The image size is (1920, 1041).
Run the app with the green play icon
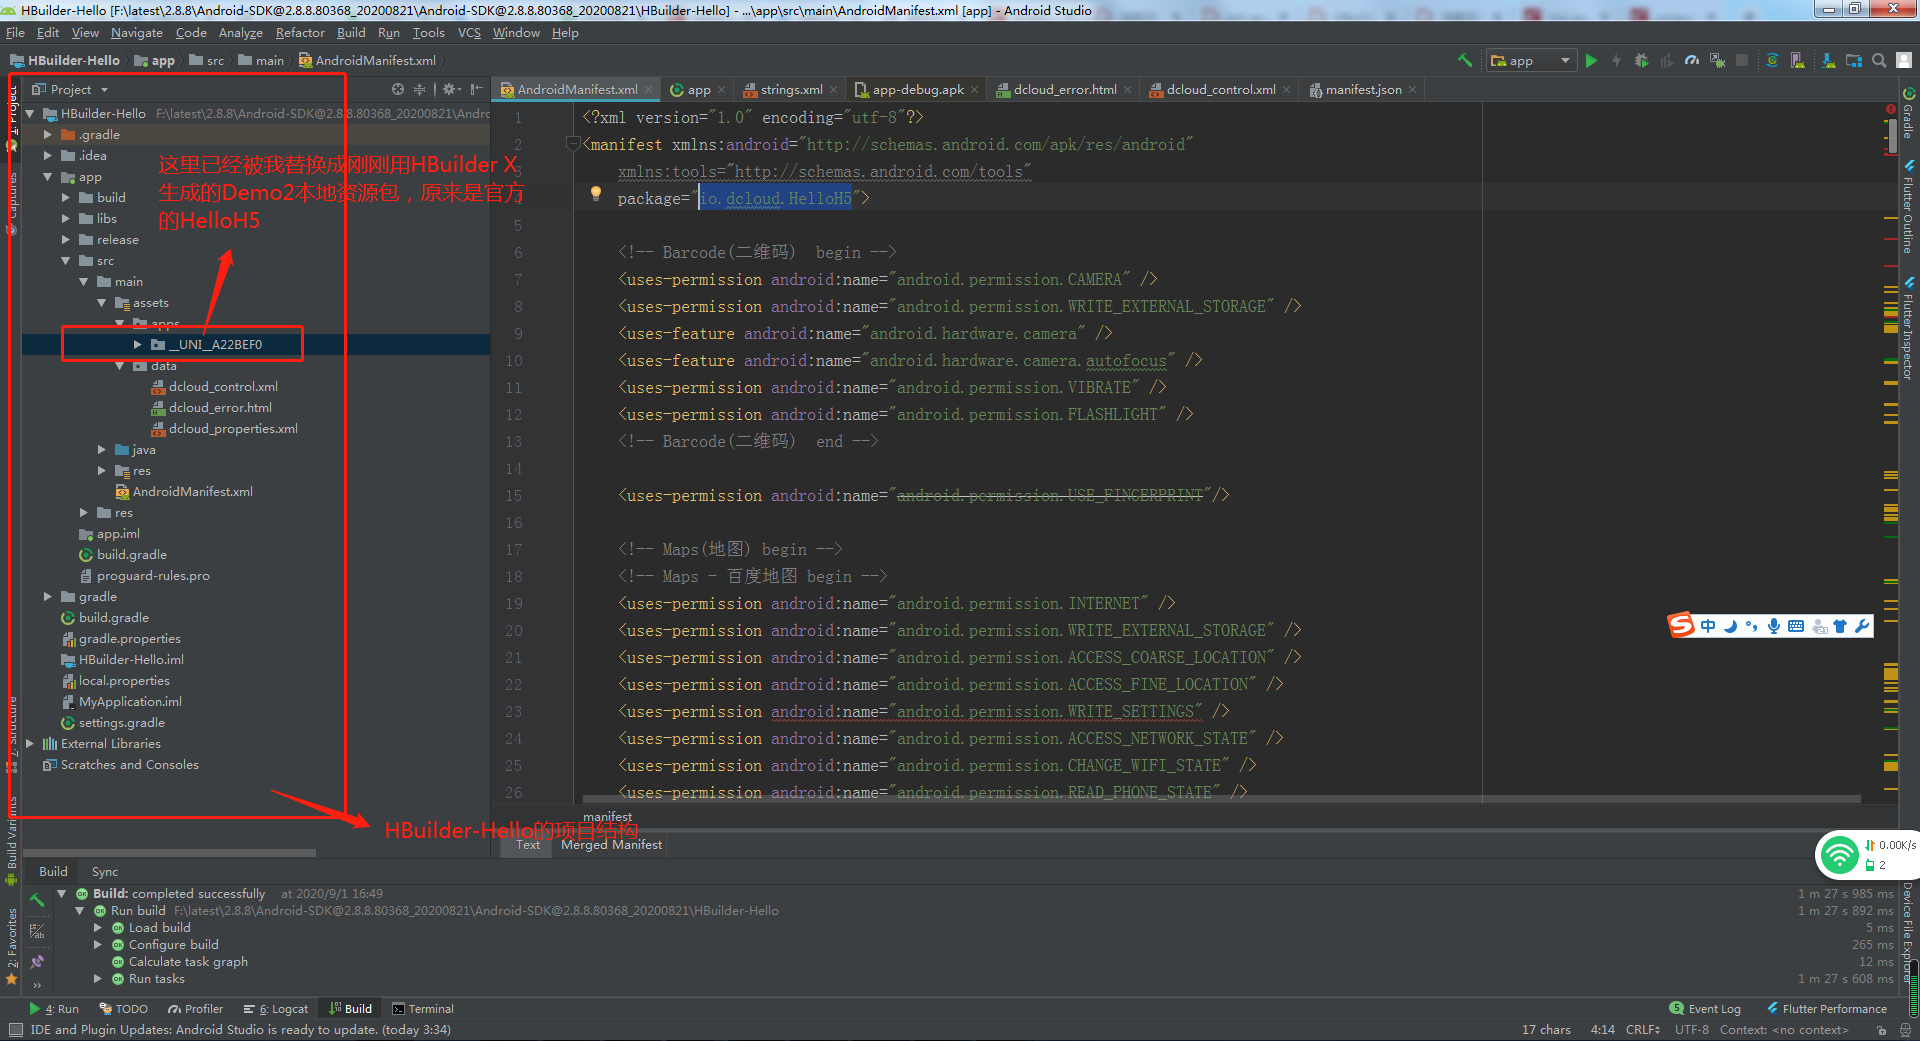point(1591,60)
